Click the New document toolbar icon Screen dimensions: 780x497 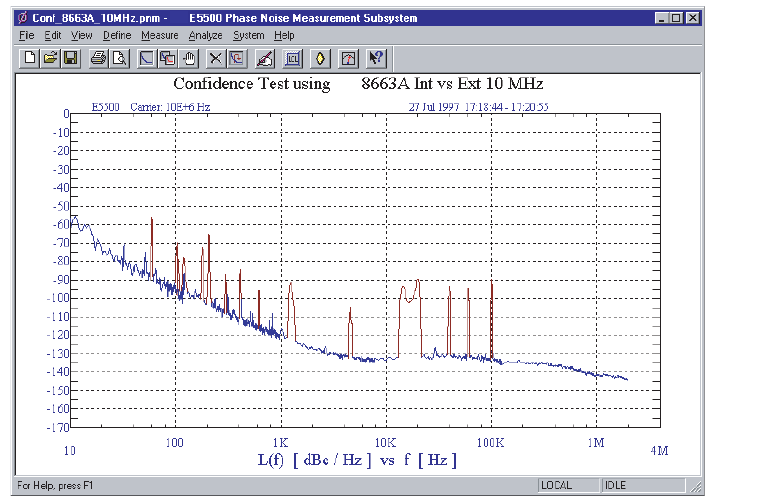point(30,58)
